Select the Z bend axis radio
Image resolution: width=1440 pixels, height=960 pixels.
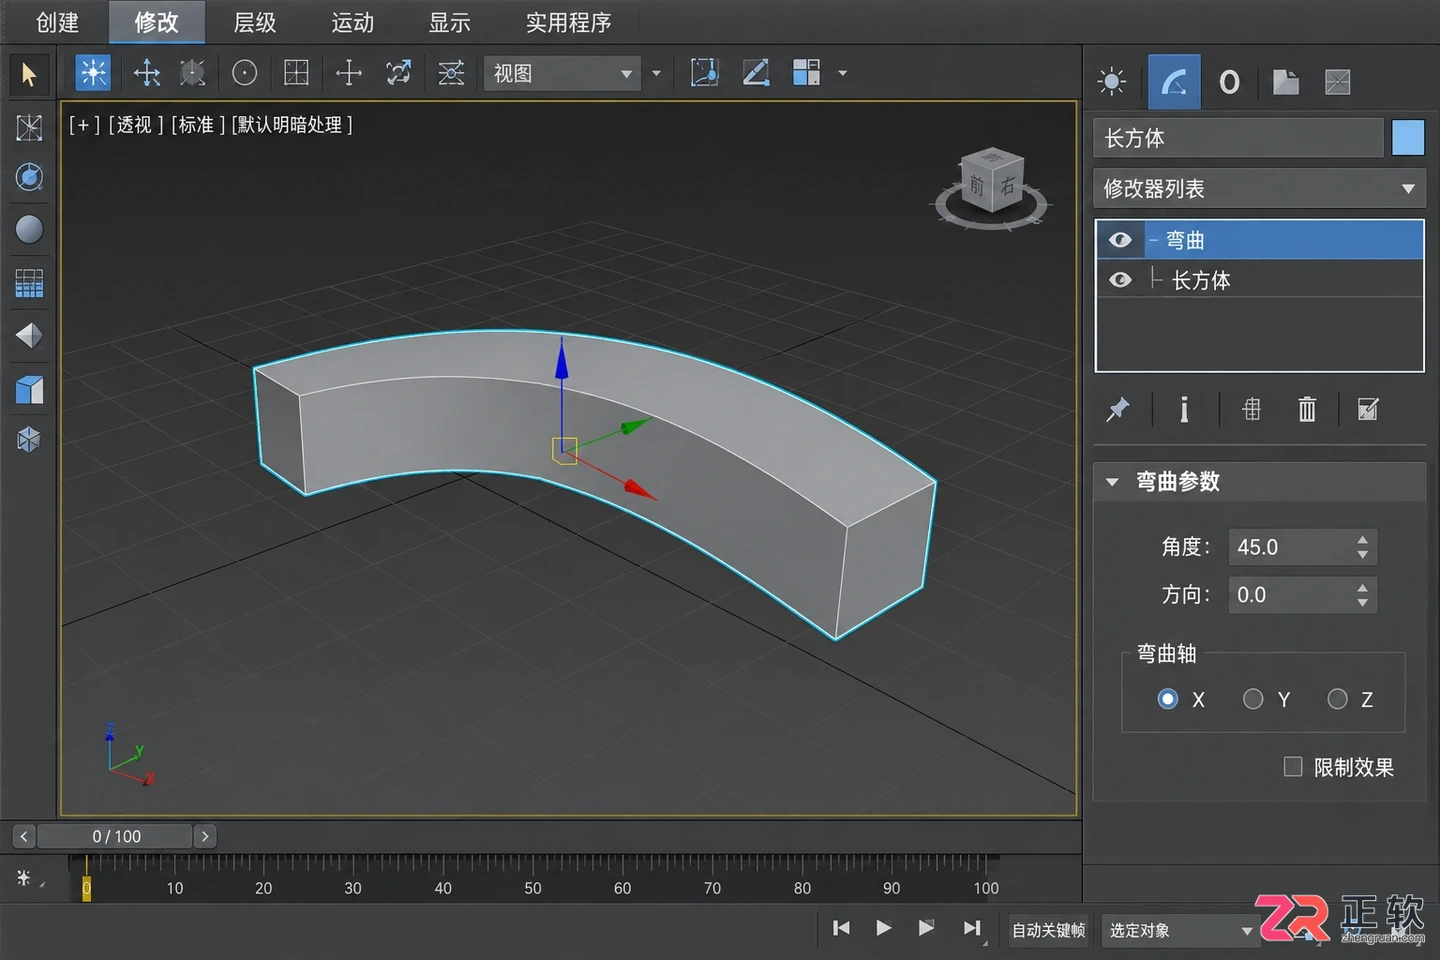1337,699
